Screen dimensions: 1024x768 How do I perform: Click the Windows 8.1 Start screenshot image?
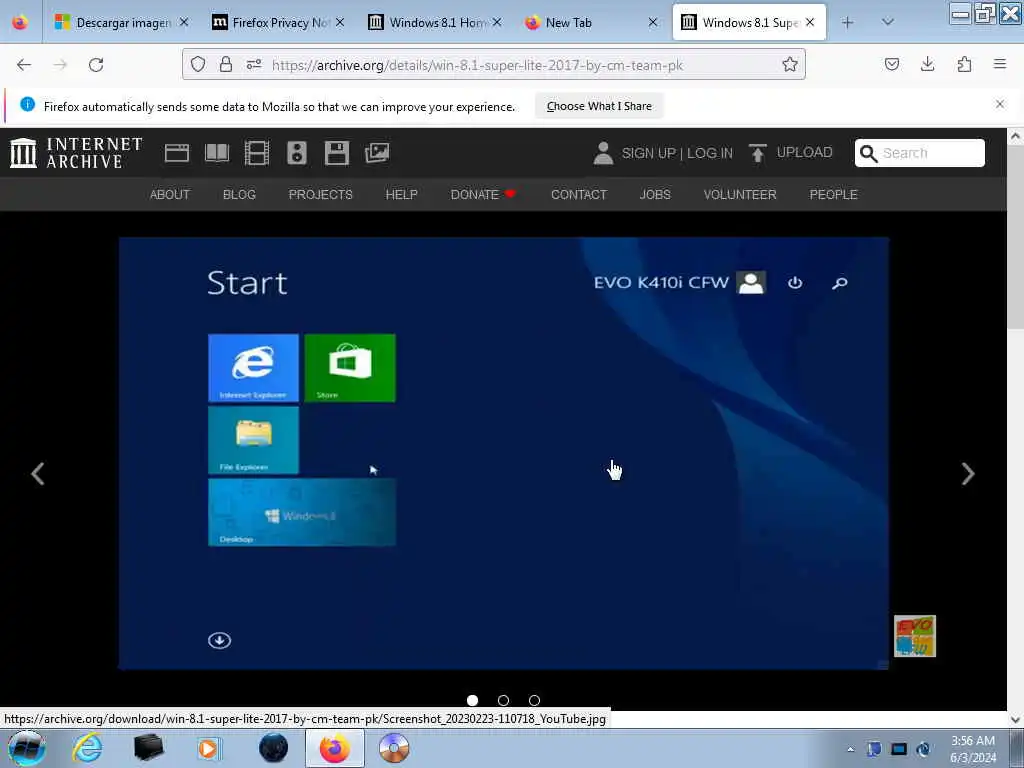[504, 453]
